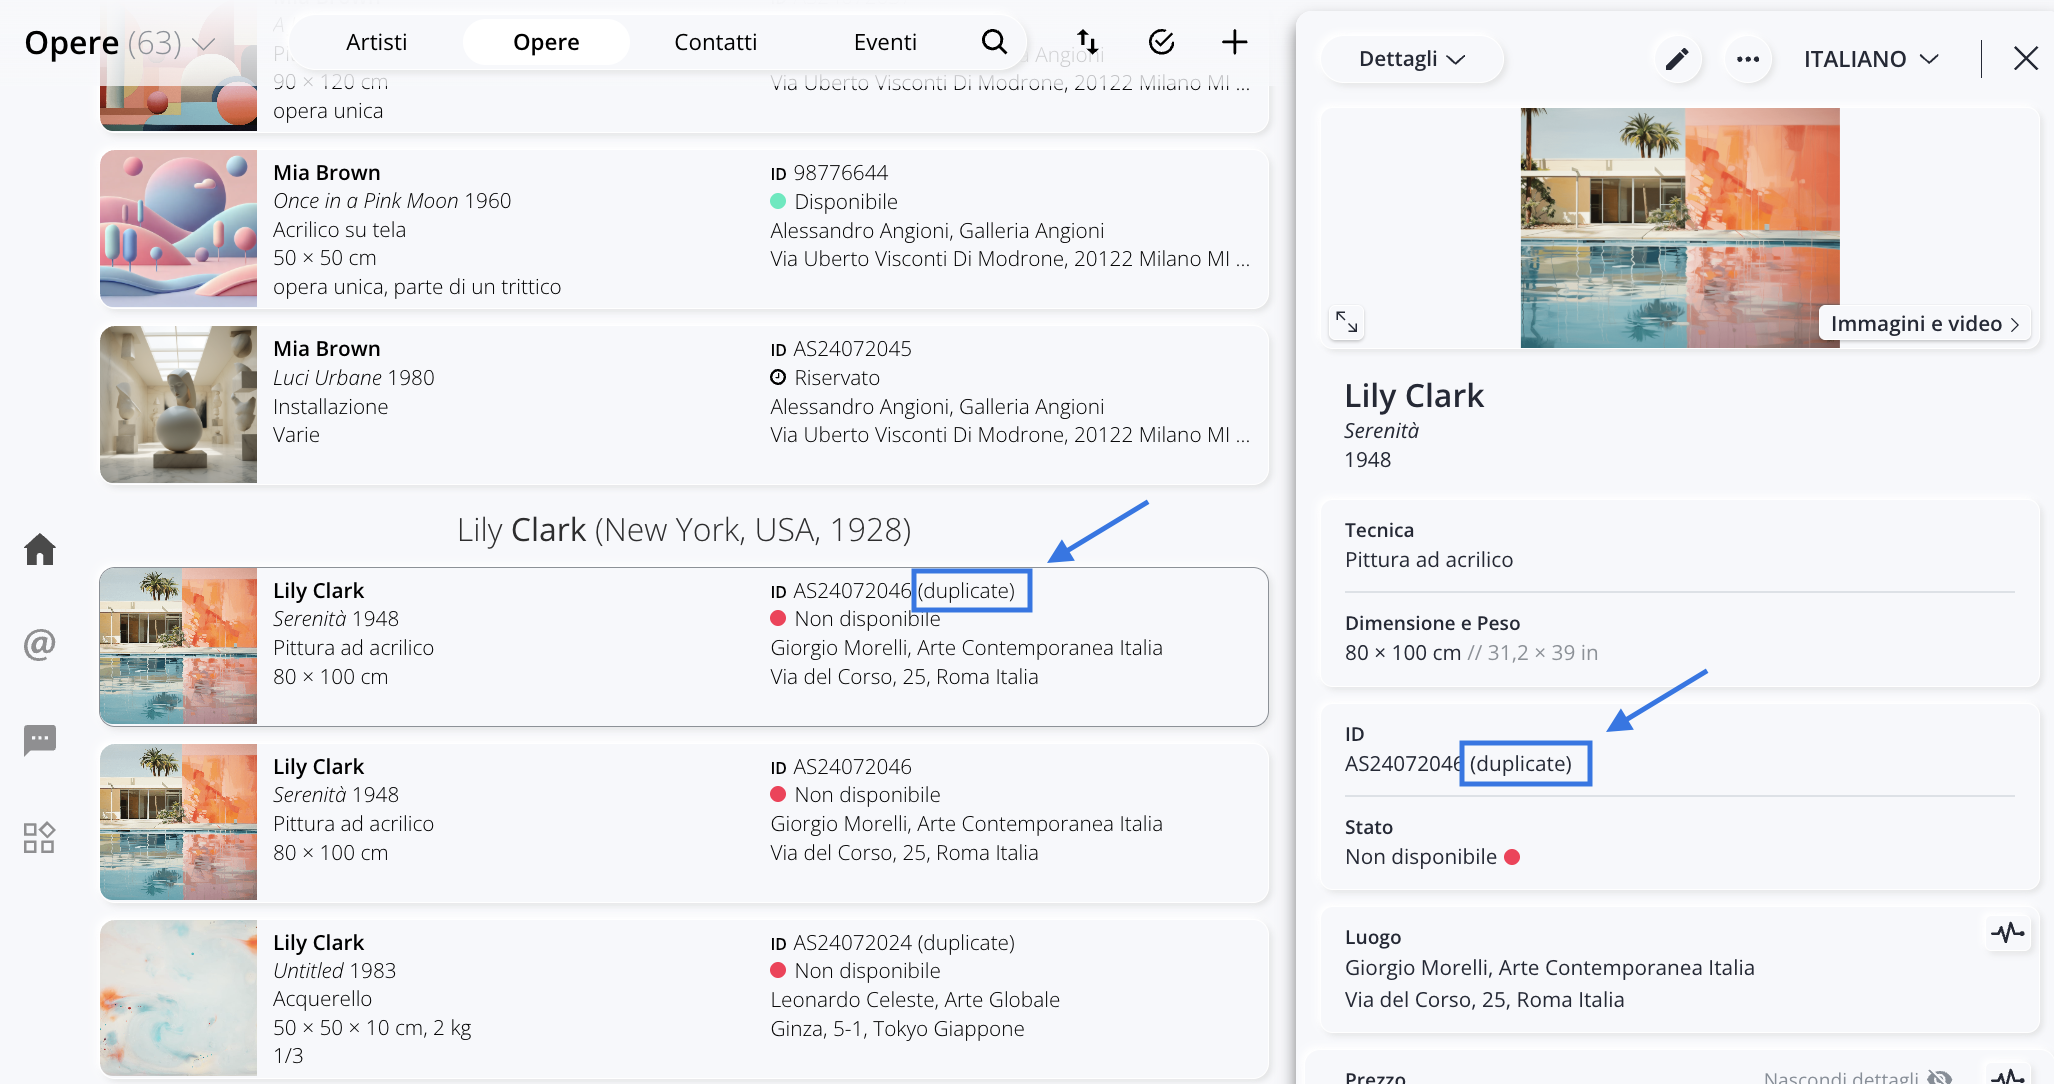Add a new artwork with the plus icon
2054x1084 pixels.
[x=1234, y=42]
